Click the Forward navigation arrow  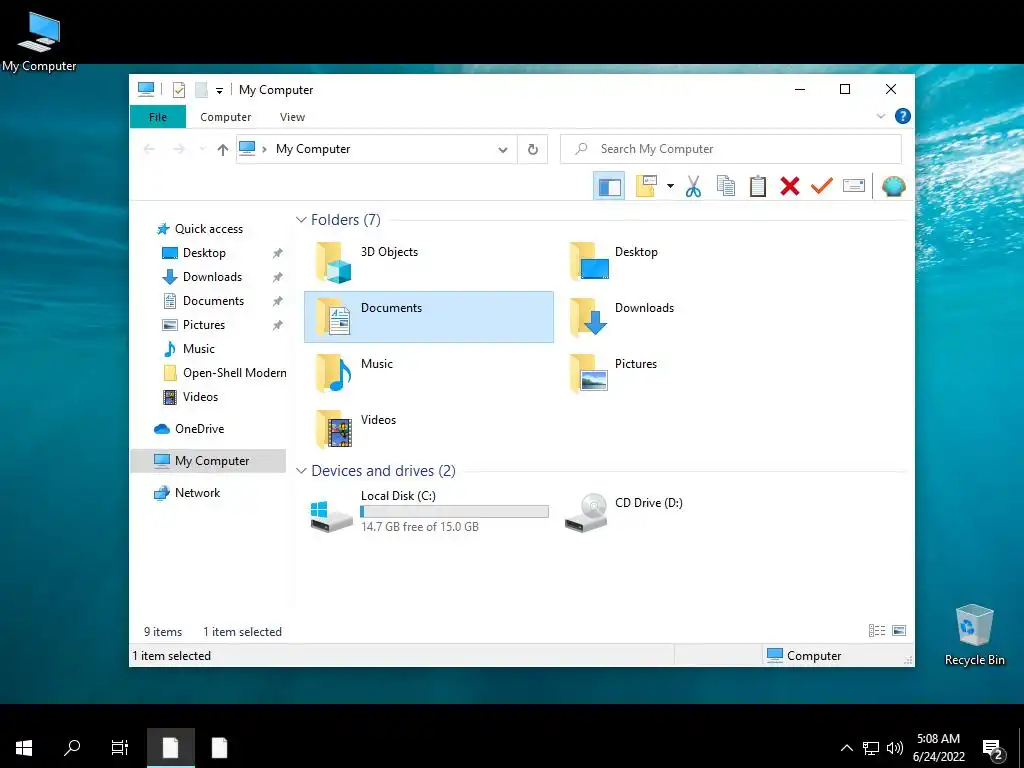pos(179,150)
